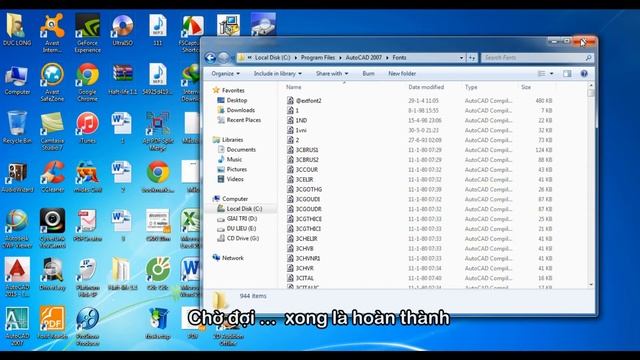Select CD Drive (G:) in navigation pane
This screenshot has height=360, width=640.
tap(238, 238)
